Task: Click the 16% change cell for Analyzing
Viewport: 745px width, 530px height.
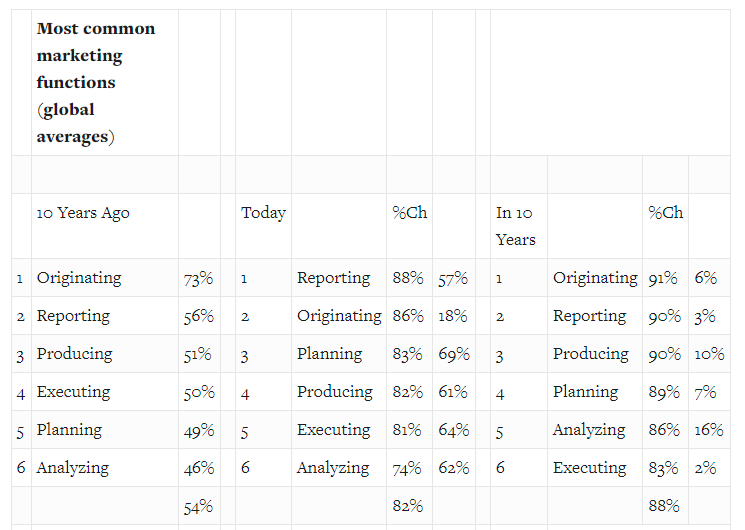Action: 707,431
